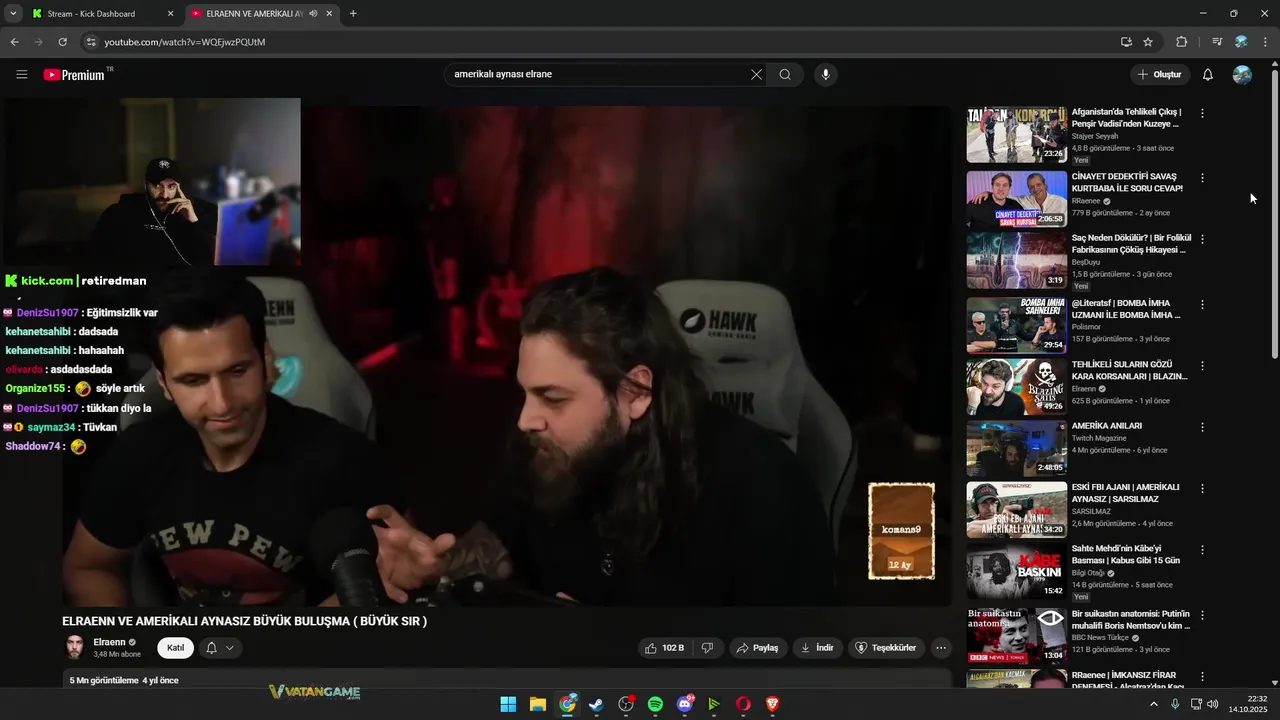Close the Kick Dashboard tab
The width and height of the screenshot is (1280, 720).
coord(170,14)
